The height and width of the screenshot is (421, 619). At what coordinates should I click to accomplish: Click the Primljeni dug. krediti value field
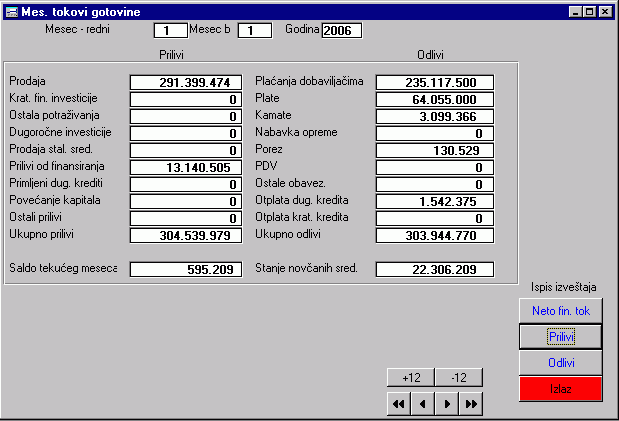click(x=186, y=184)
